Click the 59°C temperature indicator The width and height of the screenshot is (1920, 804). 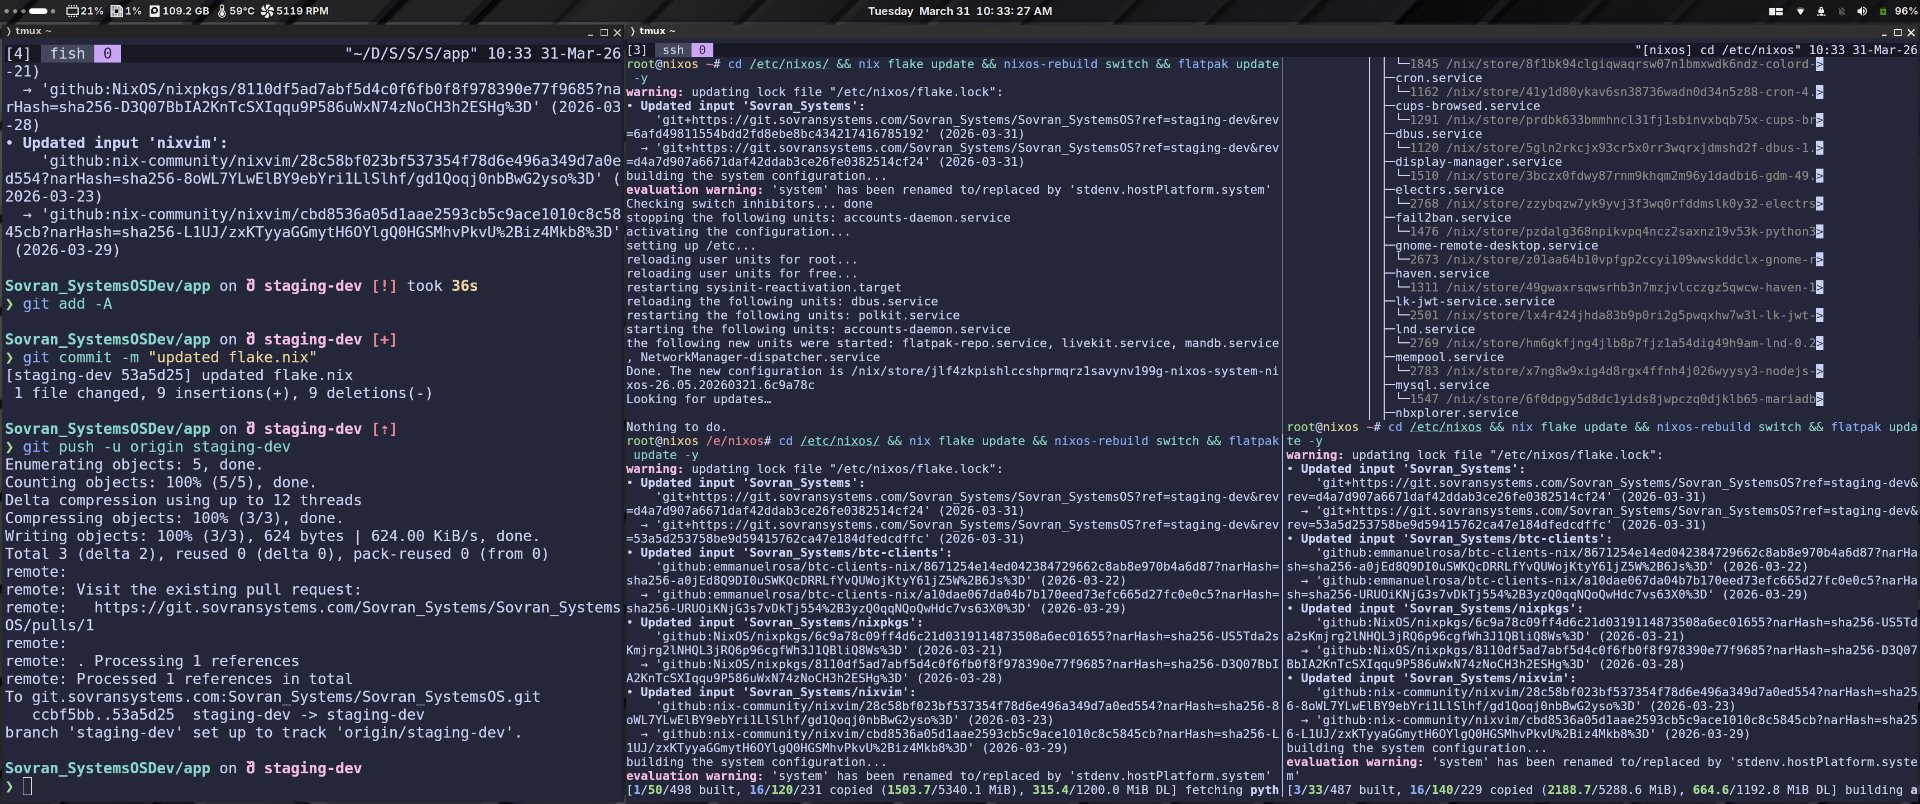point(236,11)
